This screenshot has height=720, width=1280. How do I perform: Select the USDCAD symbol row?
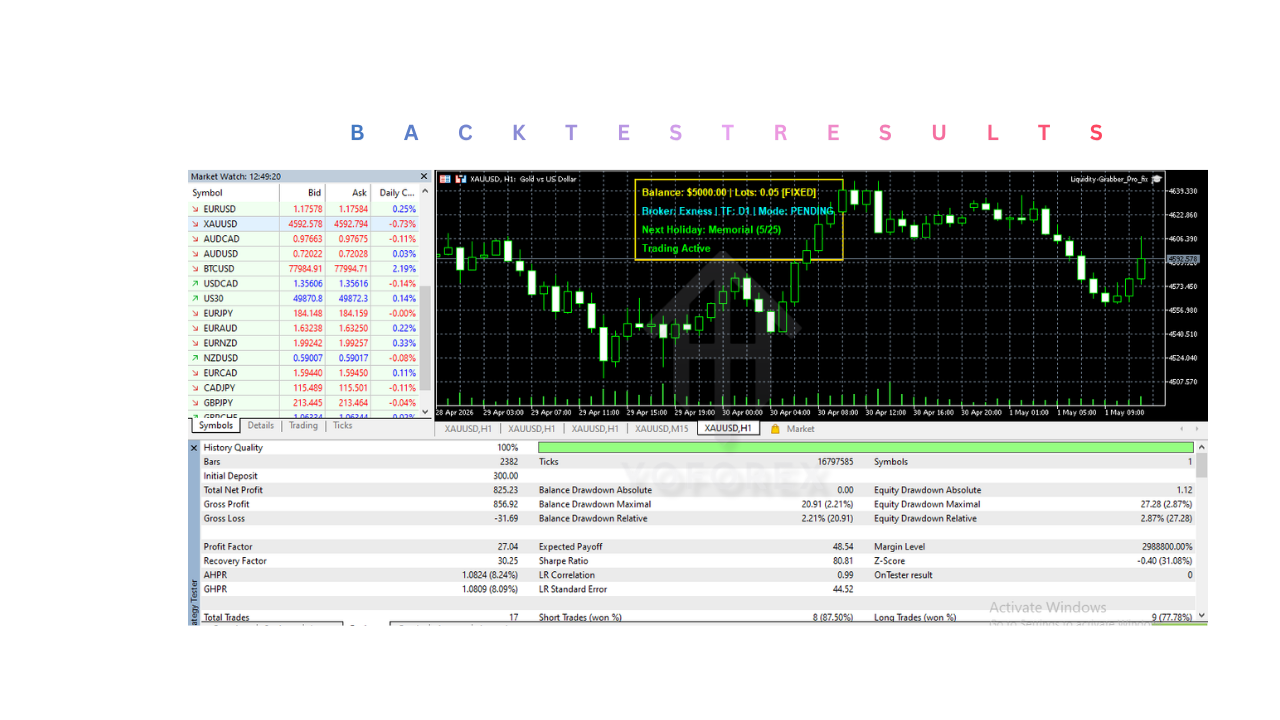(x=304, y=284)
